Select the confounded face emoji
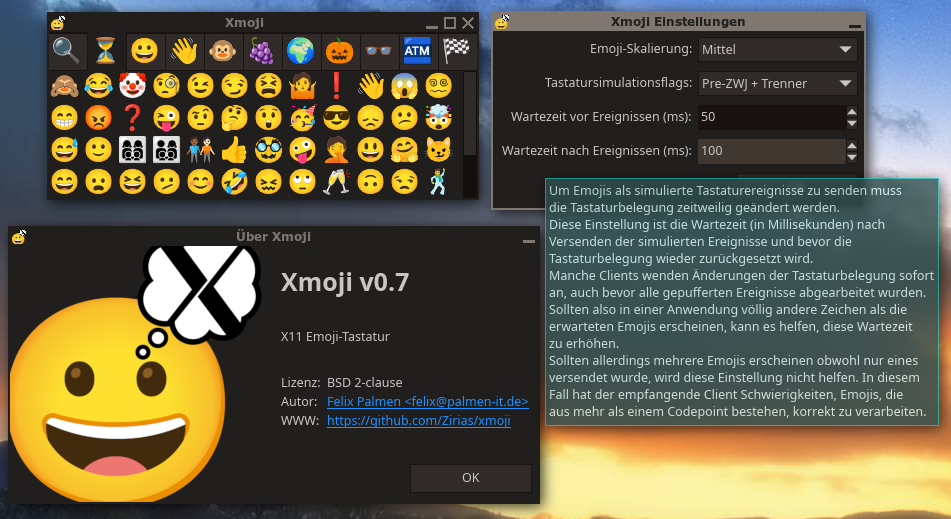Image resolution: width=951 pixels, height=519 pixels. click(x=268, y=181)
